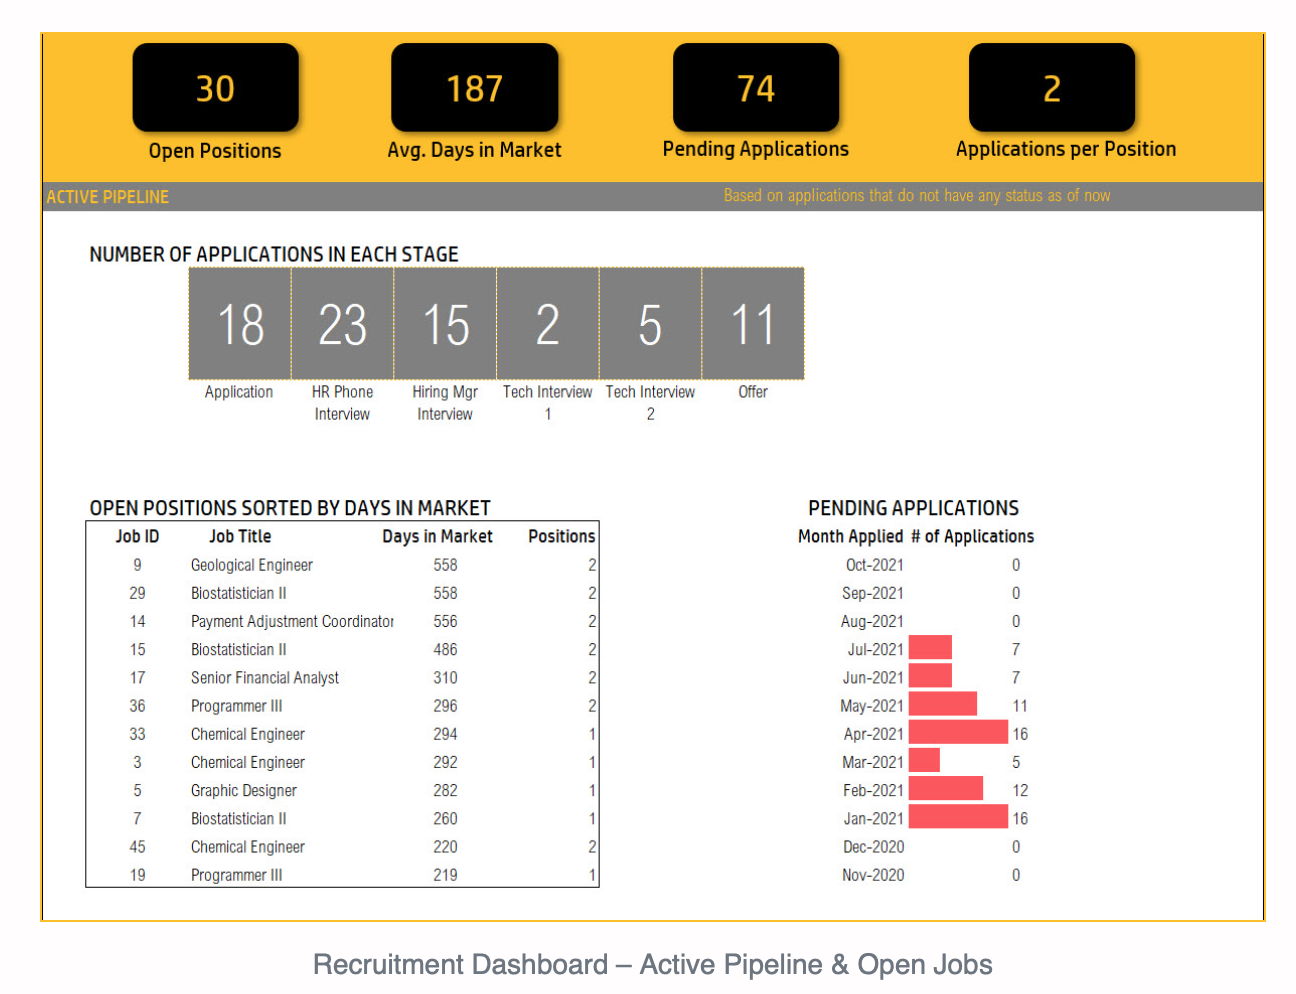The height and width of the screenshot is (994, 1296).
Task: Select the ACTIVE PIPELINE section header
Action: [x=108, y=197]
